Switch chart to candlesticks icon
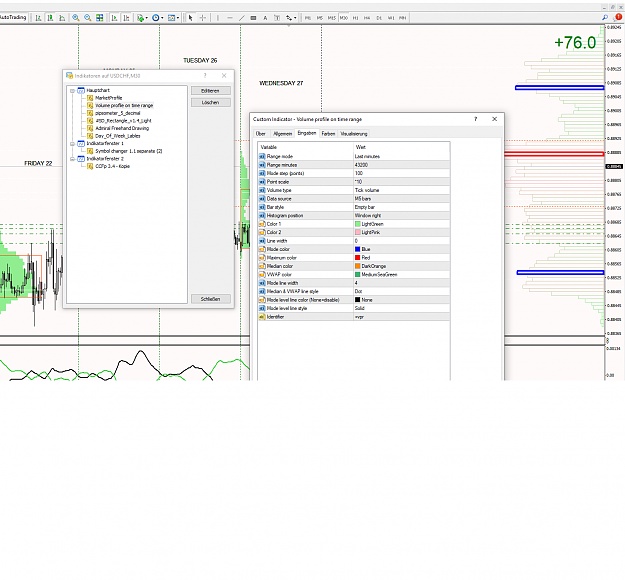The image size is (625, 580). (50, 18)
